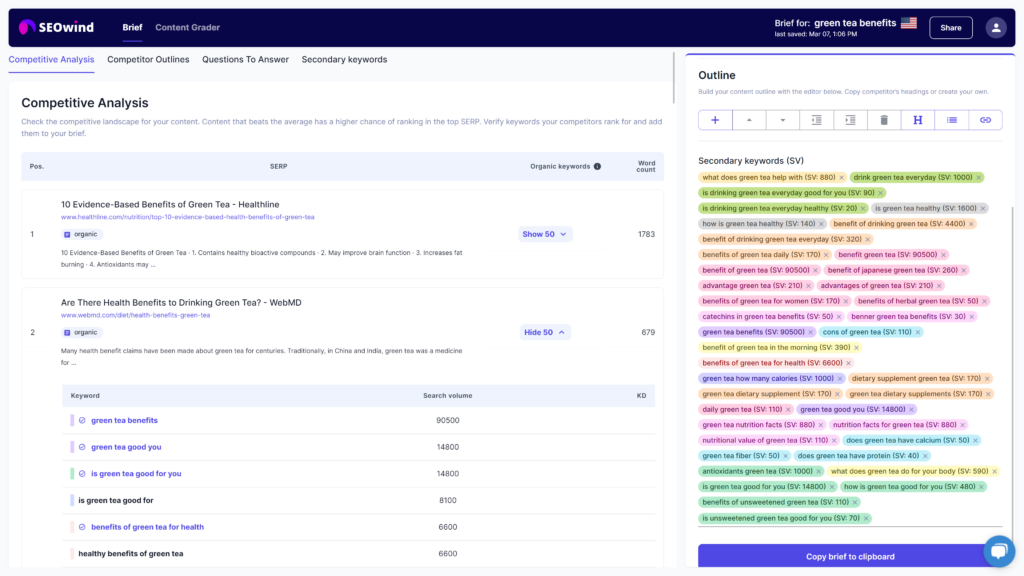Remove the 'benefits of unsweetened green tea' tag

(x=855, y=502)
